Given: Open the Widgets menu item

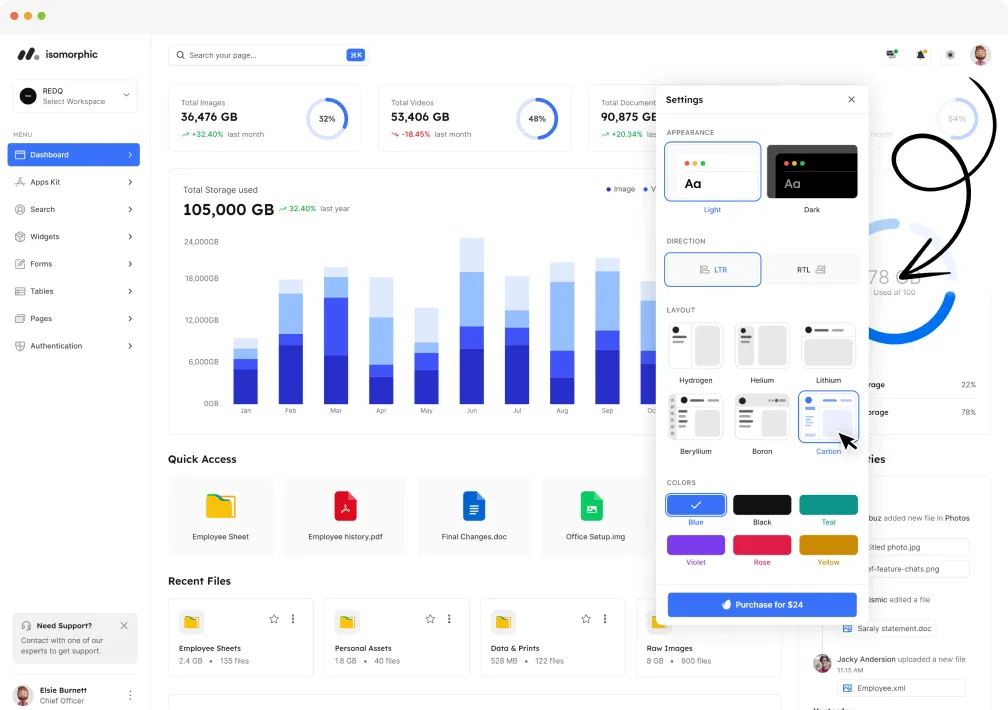Looking at the screenshot, I should (73, 237).
